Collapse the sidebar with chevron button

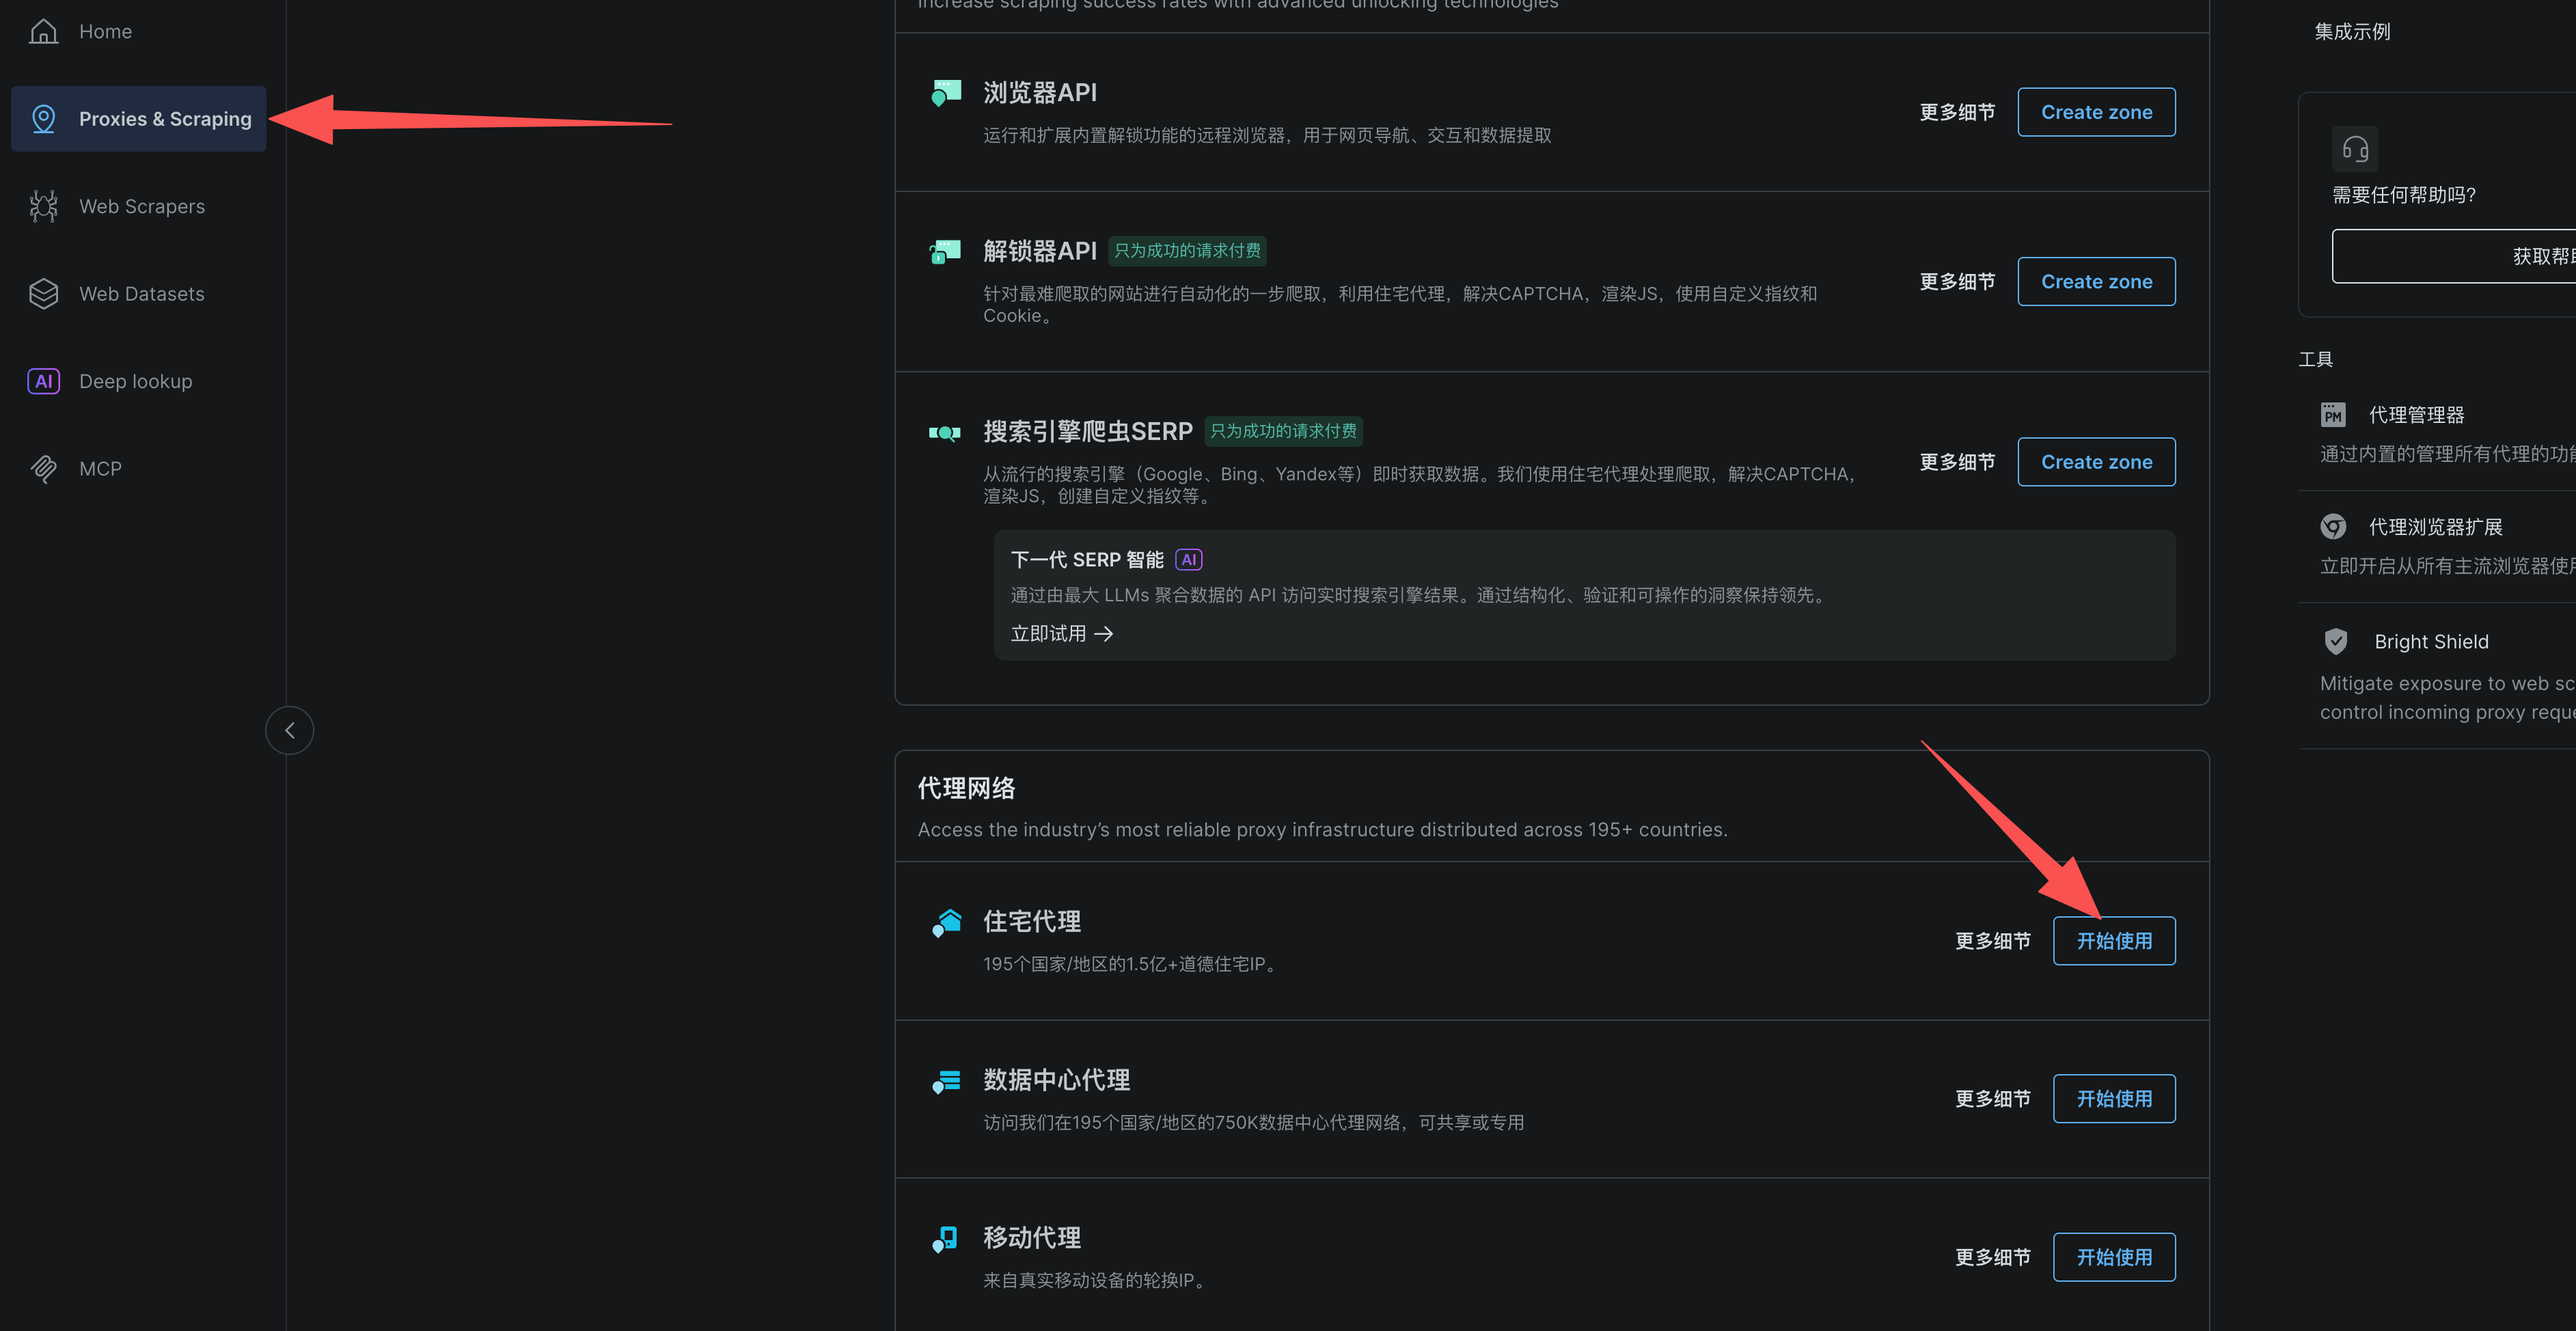289,730
